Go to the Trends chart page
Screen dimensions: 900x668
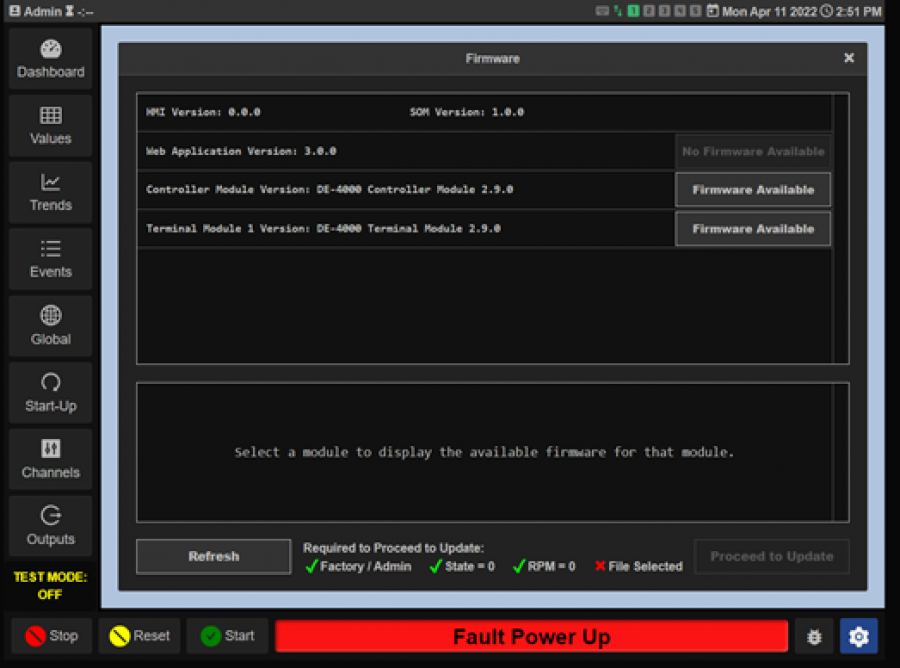[50, 192]
